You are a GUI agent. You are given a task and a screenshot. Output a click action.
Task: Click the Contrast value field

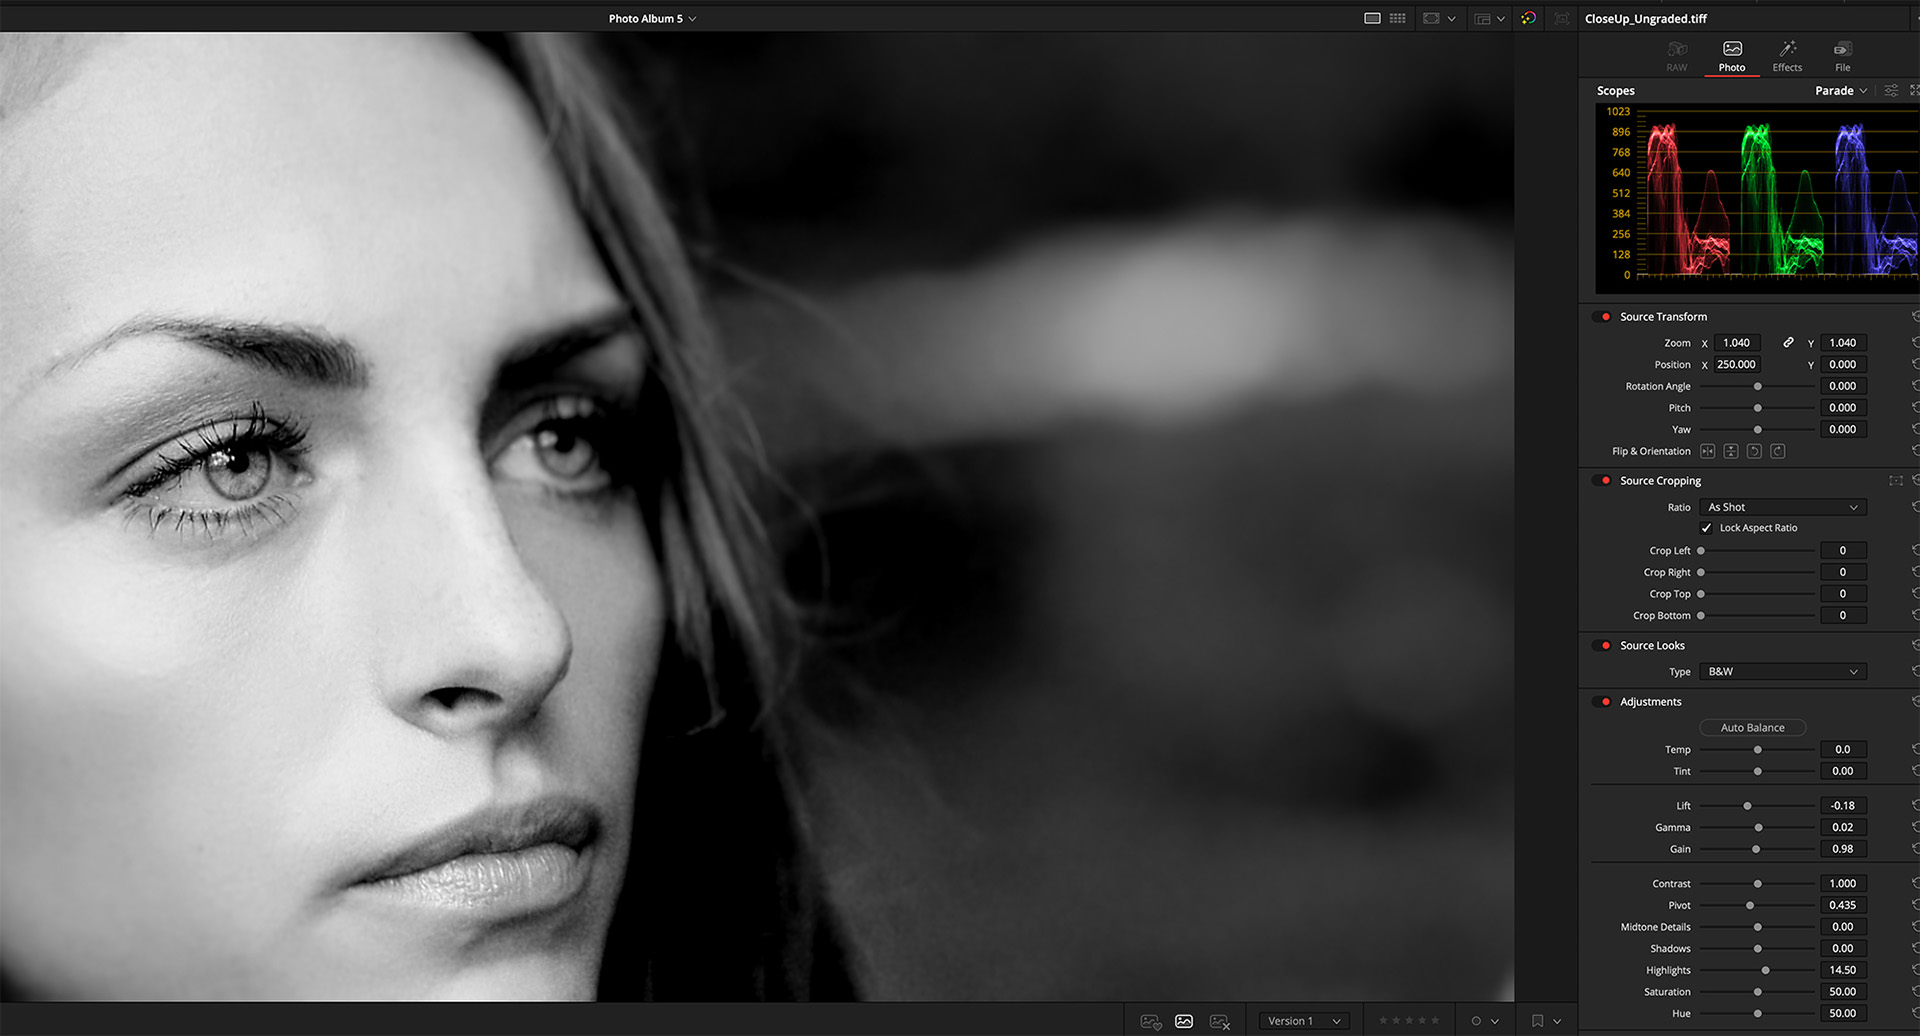1843,884
